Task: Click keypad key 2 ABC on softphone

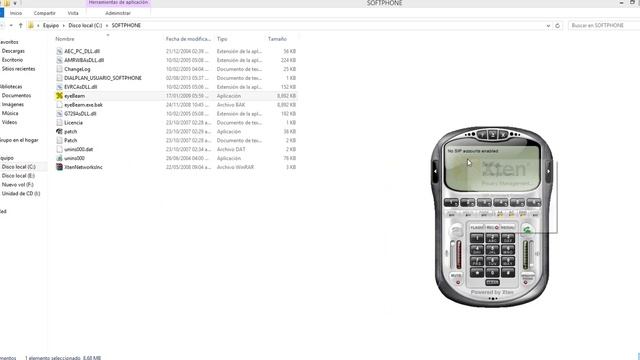Action: (492, 238)
